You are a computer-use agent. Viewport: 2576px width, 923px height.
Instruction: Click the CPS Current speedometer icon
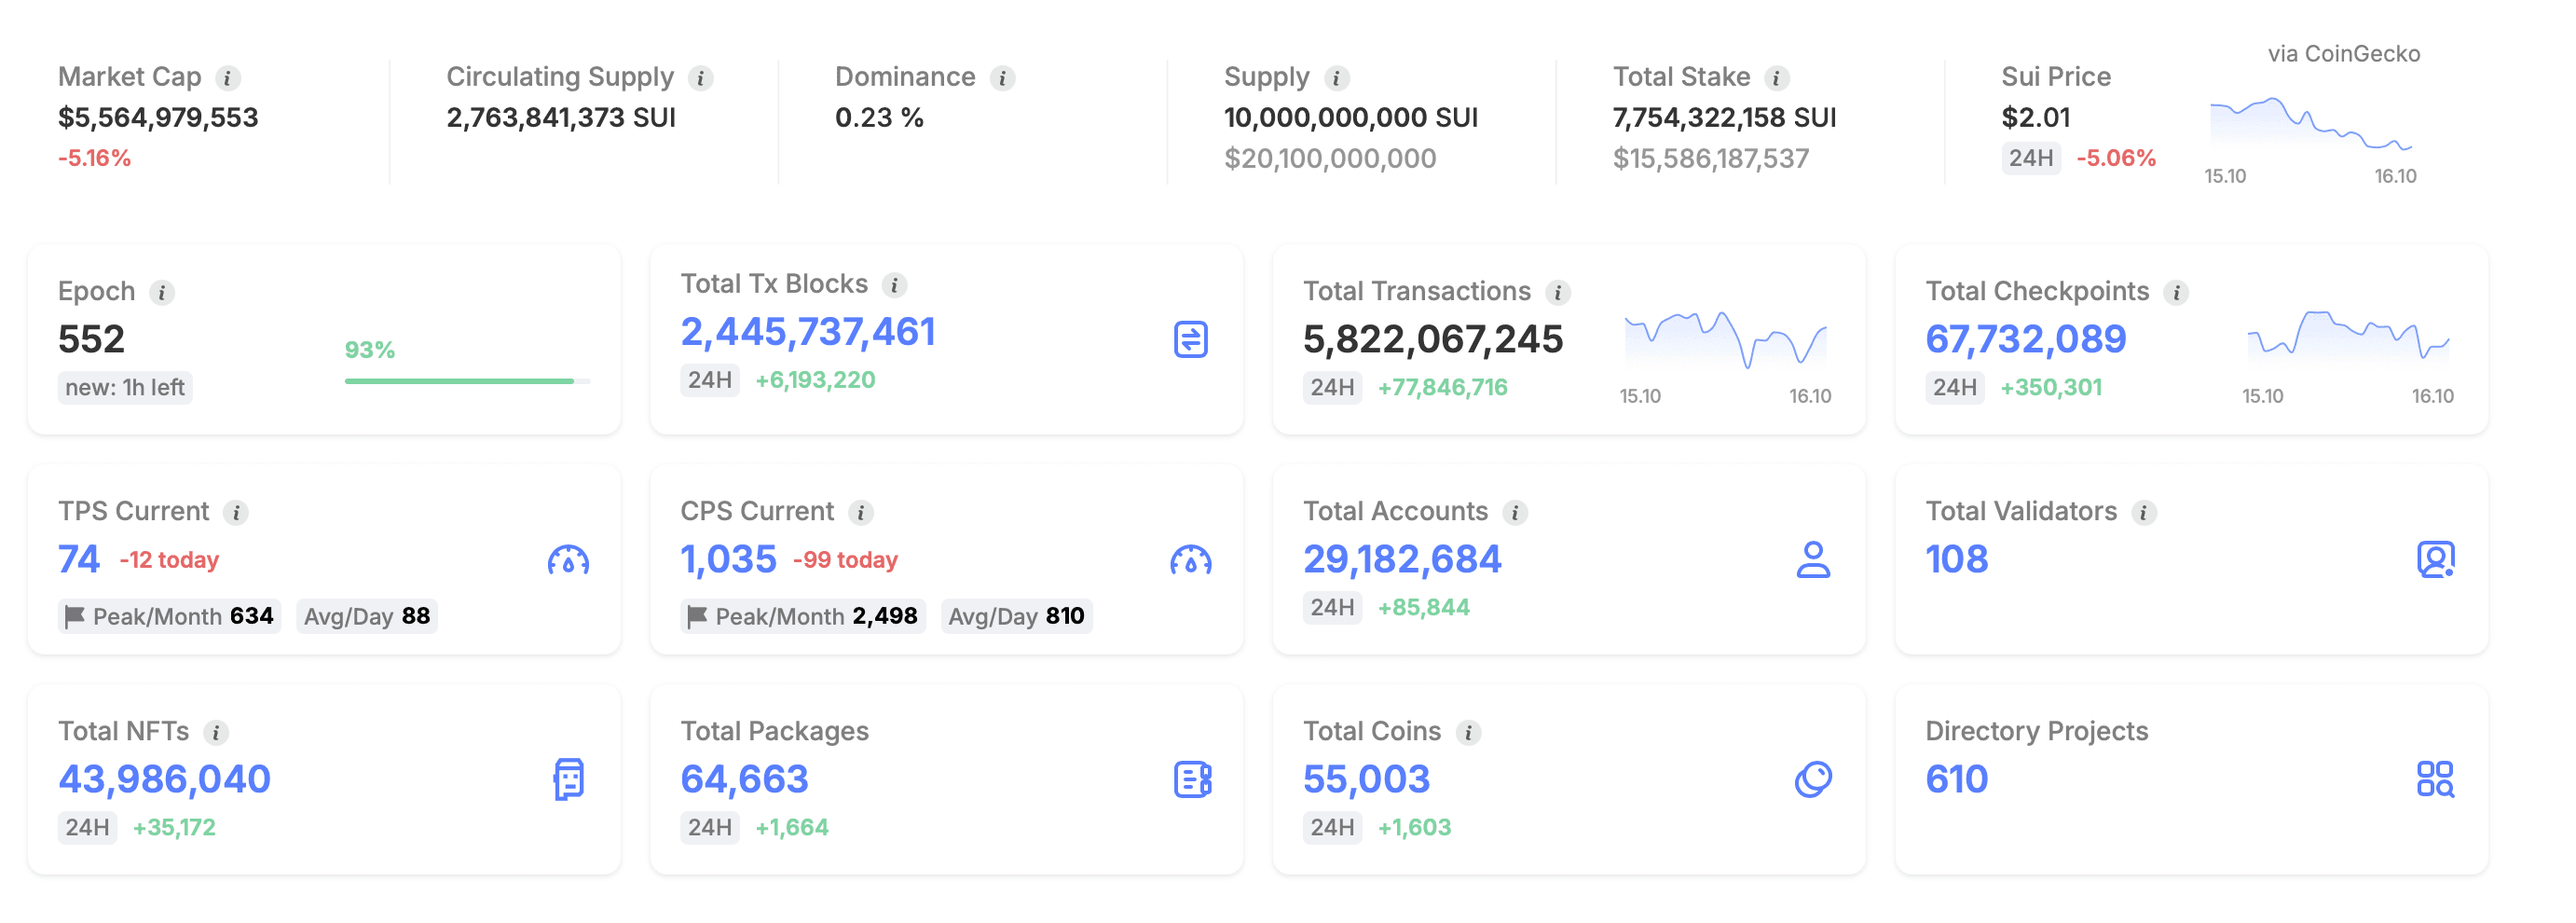coord(1190,560)
